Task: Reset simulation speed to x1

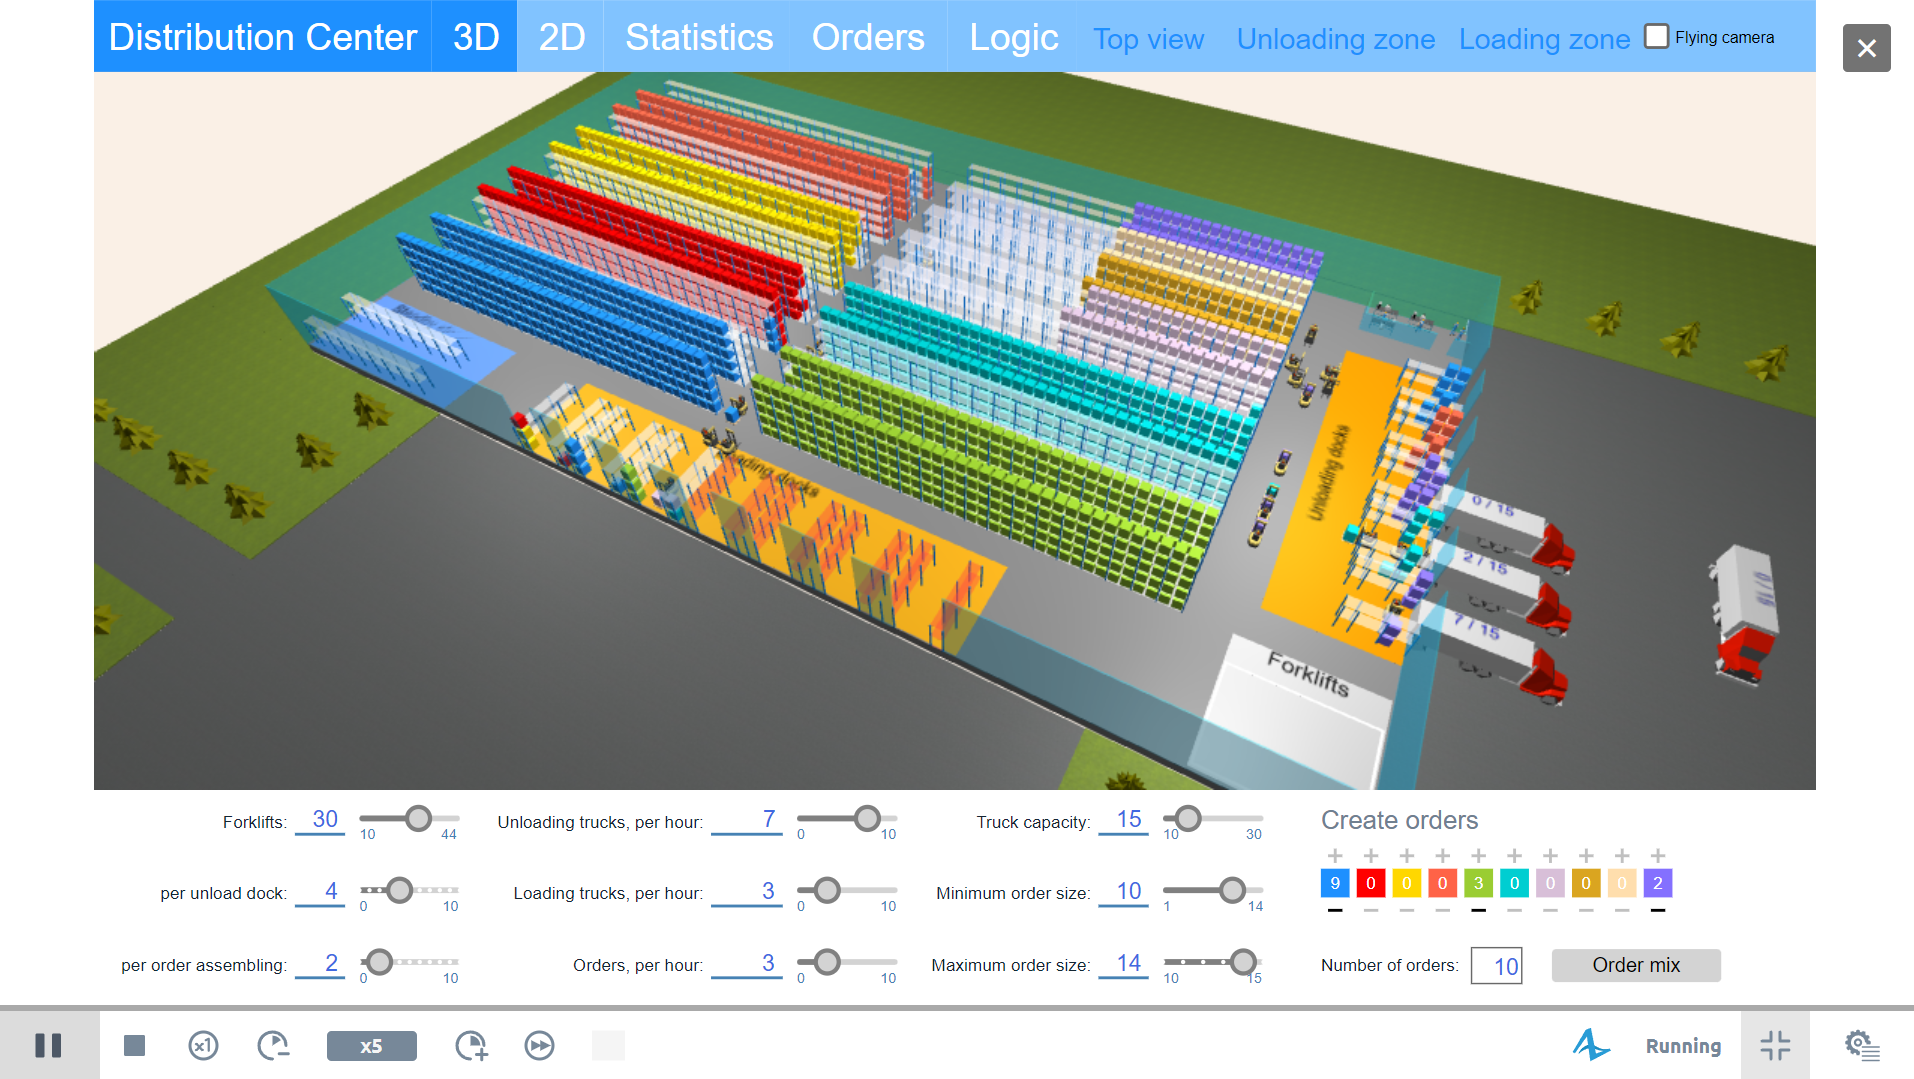Action: 203,1045
